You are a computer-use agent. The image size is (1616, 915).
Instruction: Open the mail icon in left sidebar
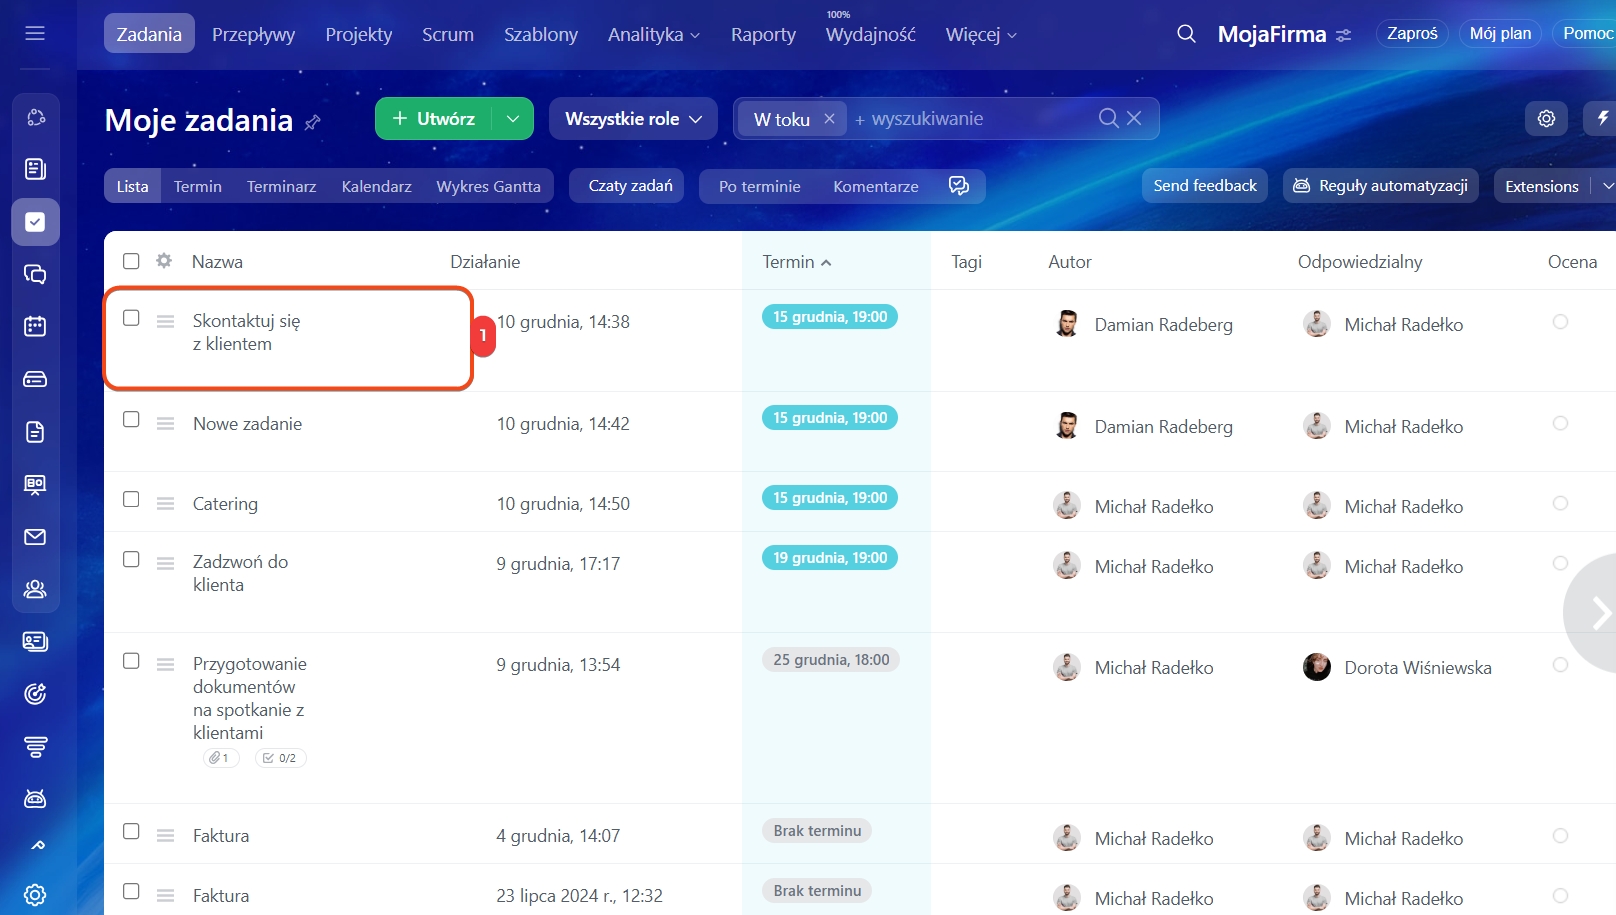(35, 537)
